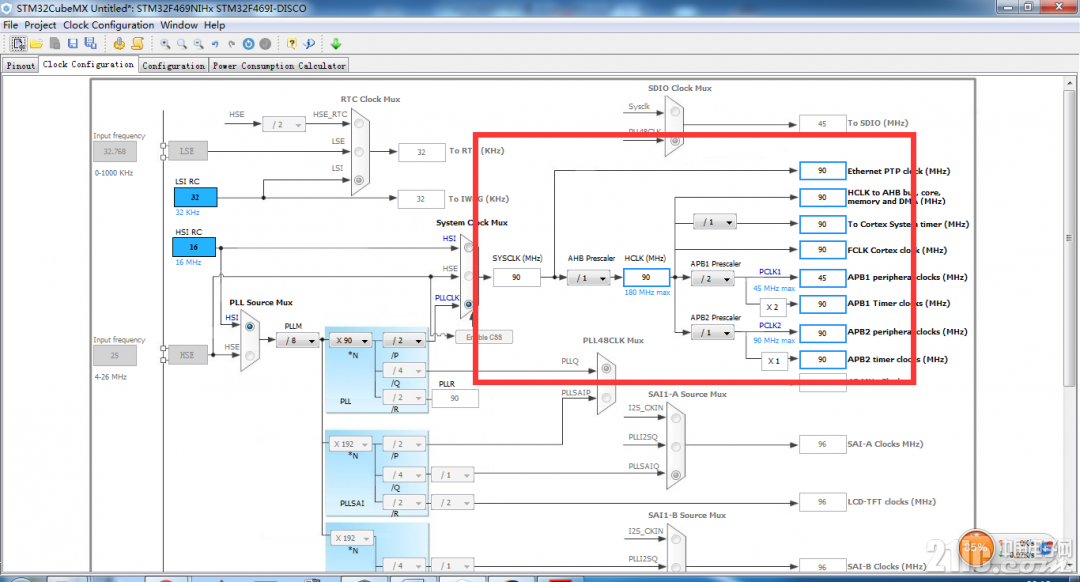Select I2S_CKIN on SAI1-A Source Mux
This screenshot has width=1080, height=582.
click(676, 418)
